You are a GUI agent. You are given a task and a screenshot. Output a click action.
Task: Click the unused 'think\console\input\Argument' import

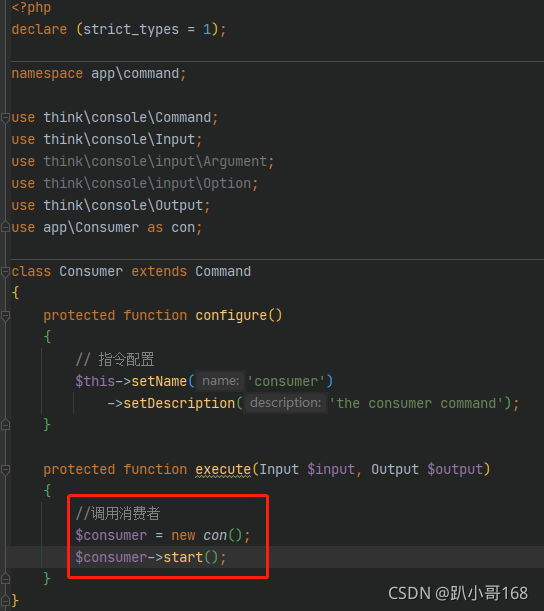pyautogui.click(x=155, y=161)
